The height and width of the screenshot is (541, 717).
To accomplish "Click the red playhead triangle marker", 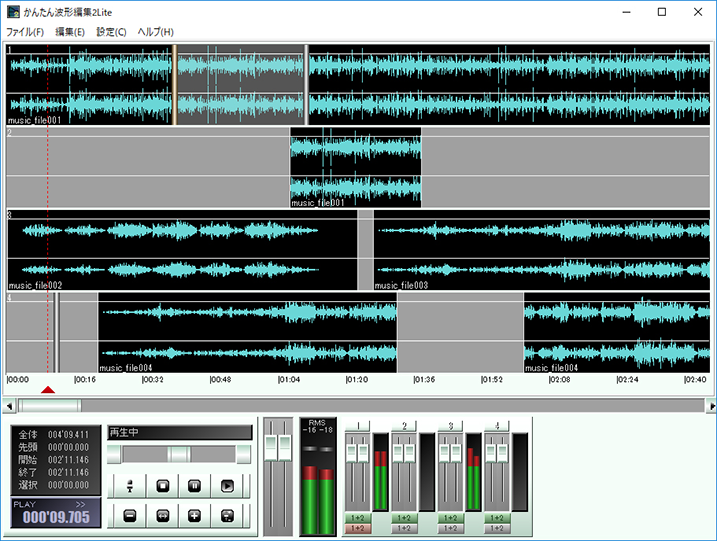I will click(x=48, y=390).
